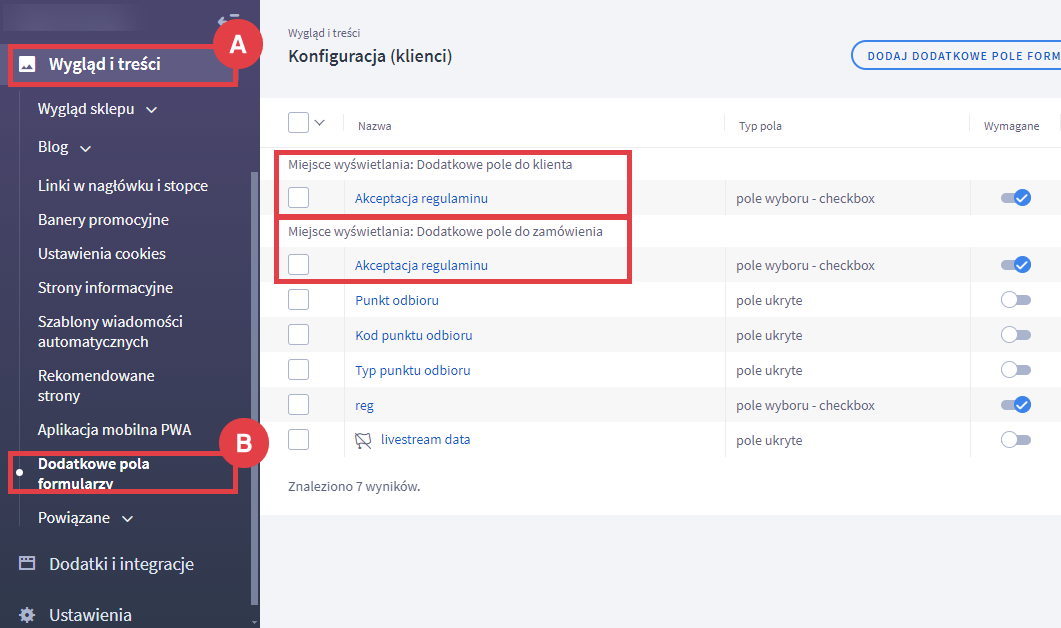
Task: Disable required switch for reg field
Action: click(1015, 405)
